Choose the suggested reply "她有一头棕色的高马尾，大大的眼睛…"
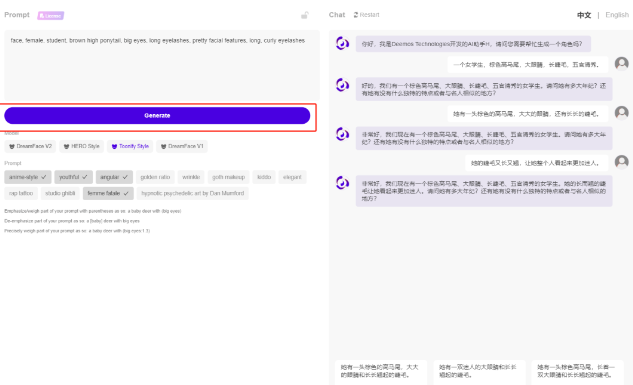The image size is (633, 385). (381, 371)
